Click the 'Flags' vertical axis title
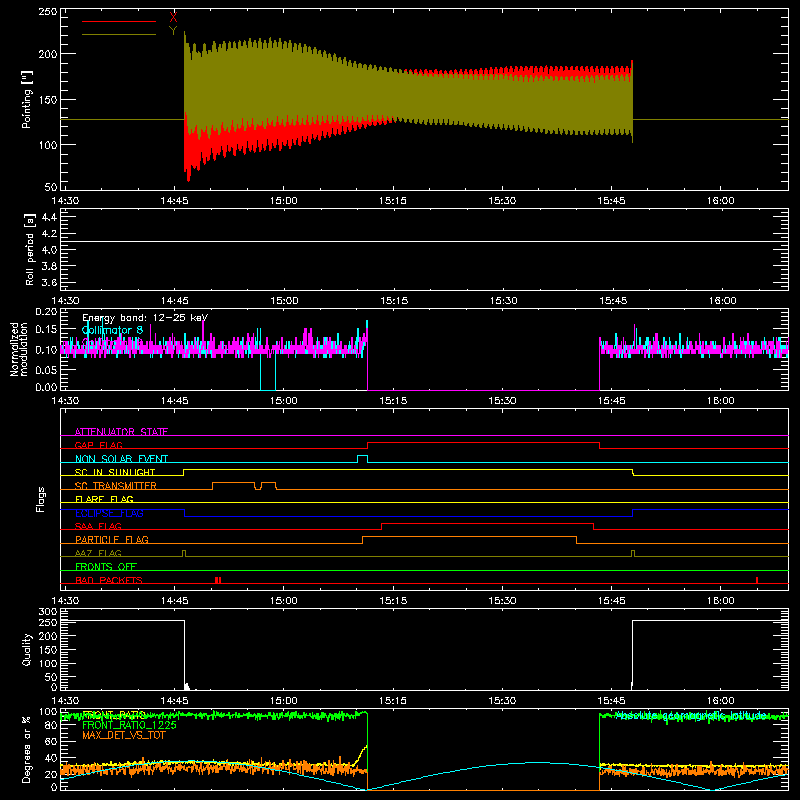The width and height of the screenshot is (800, 800). click(x=40, y=499)
